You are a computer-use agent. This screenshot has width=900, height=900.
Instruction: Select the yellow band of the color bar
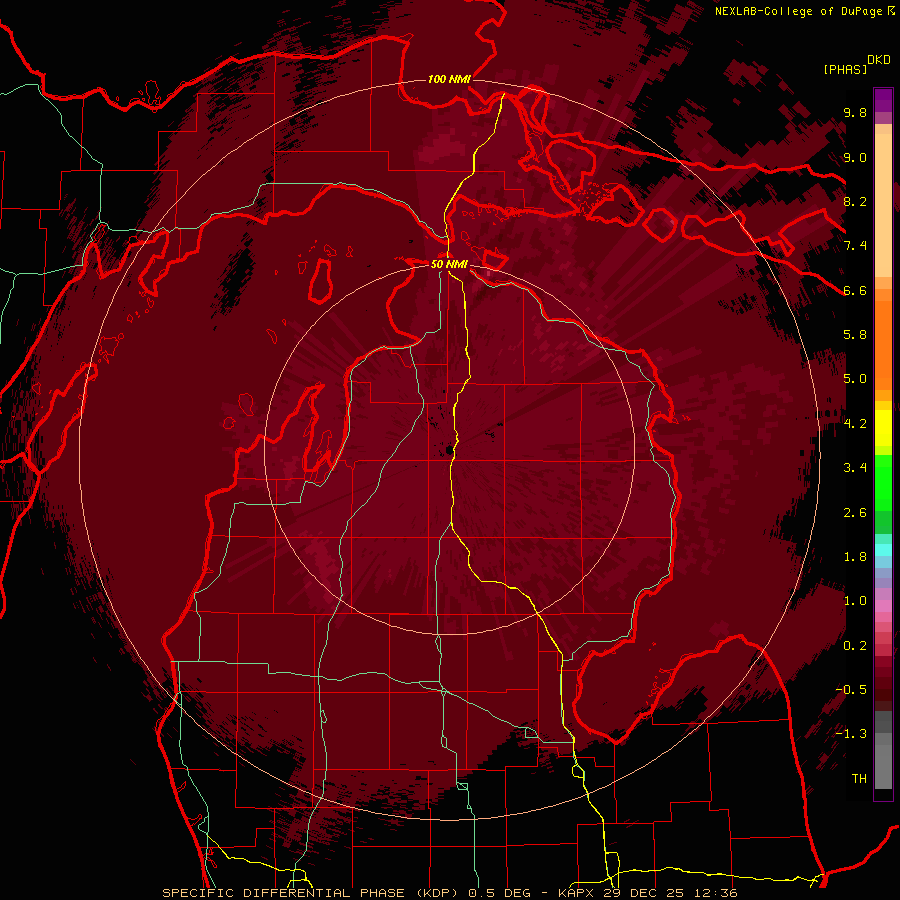click(883, 428)
